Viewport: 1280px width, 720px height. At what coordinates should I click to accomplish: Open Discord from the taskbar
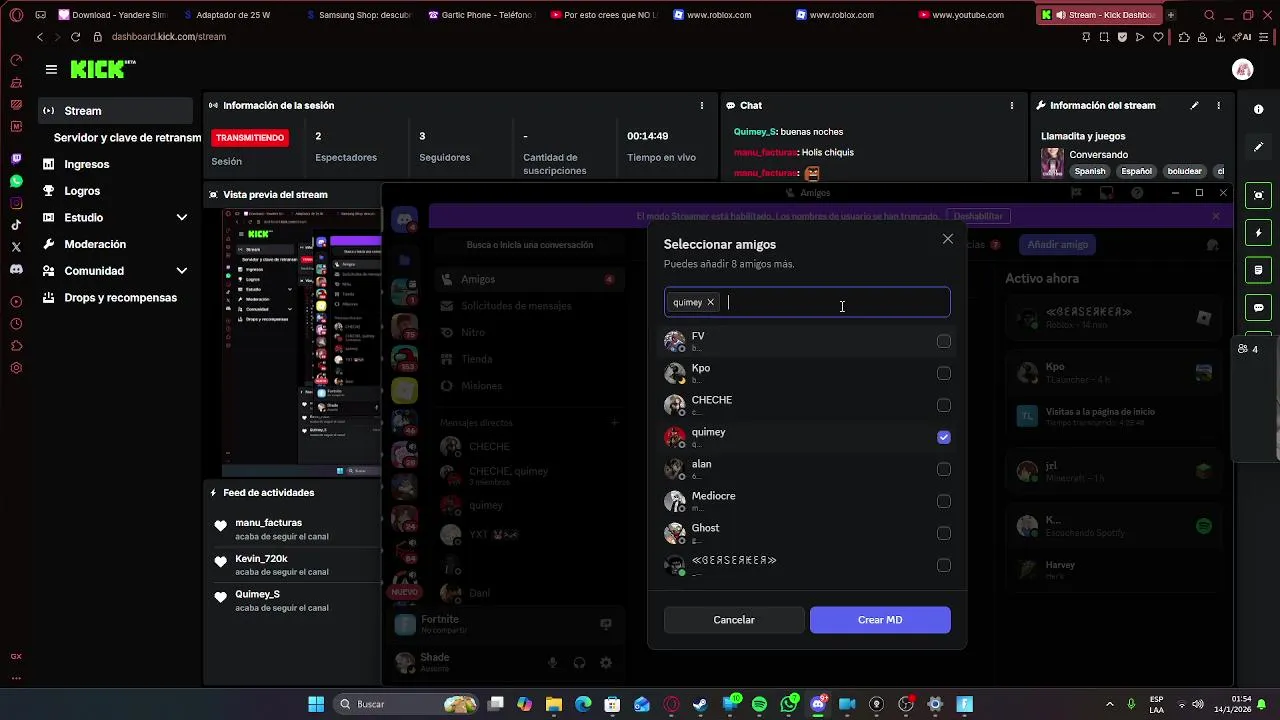point(818,704)
